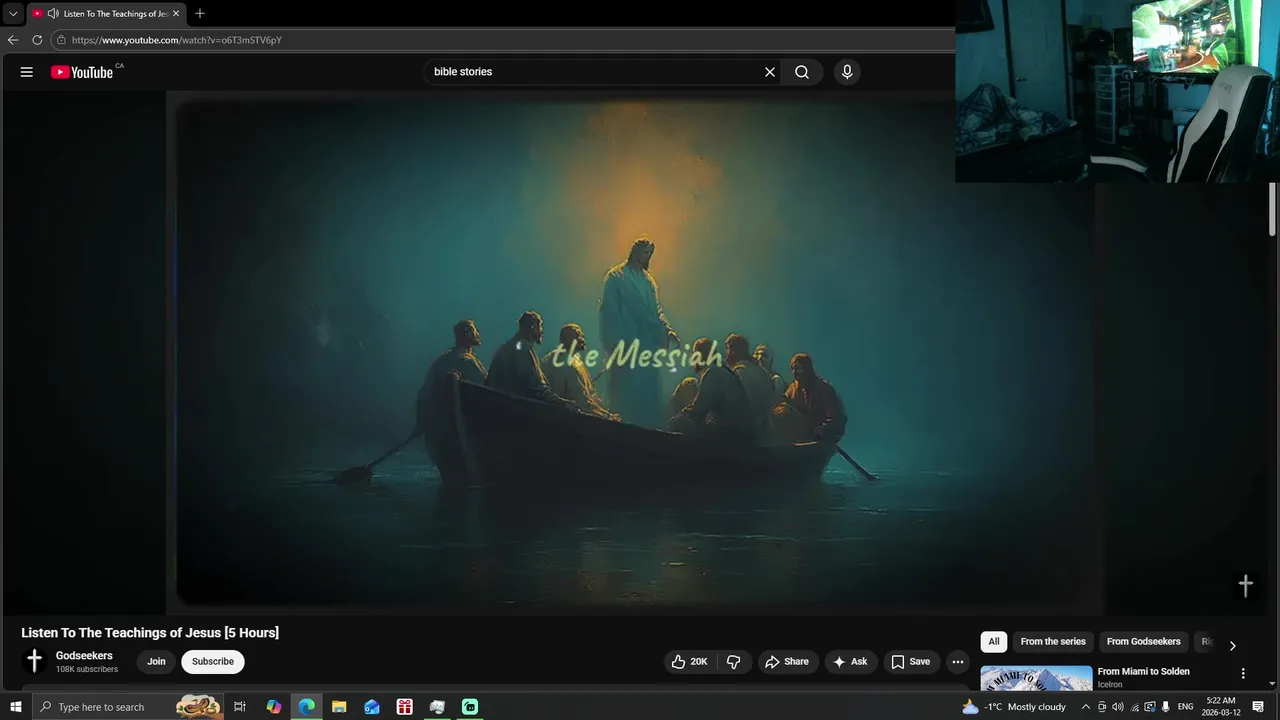Reload the page
This screenshot has width=1280, height=720.
point(37,40)
